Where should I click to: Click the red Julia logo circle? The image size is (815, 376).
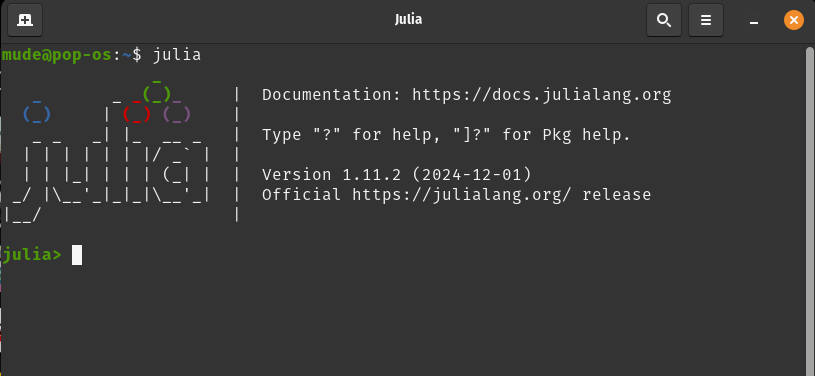(137, 114)
